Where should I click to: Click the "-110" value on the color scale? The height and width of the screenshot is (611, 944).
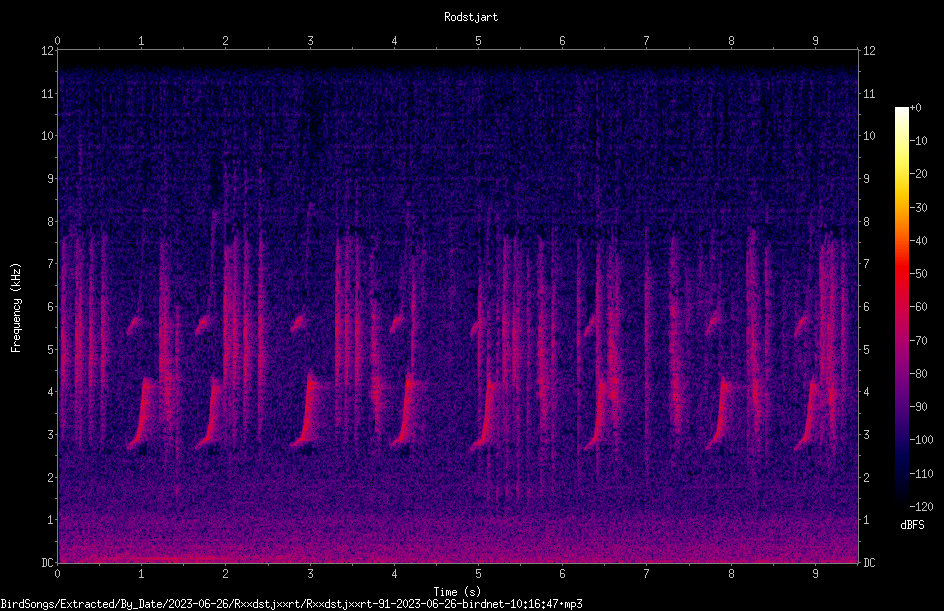pos(921,474)
